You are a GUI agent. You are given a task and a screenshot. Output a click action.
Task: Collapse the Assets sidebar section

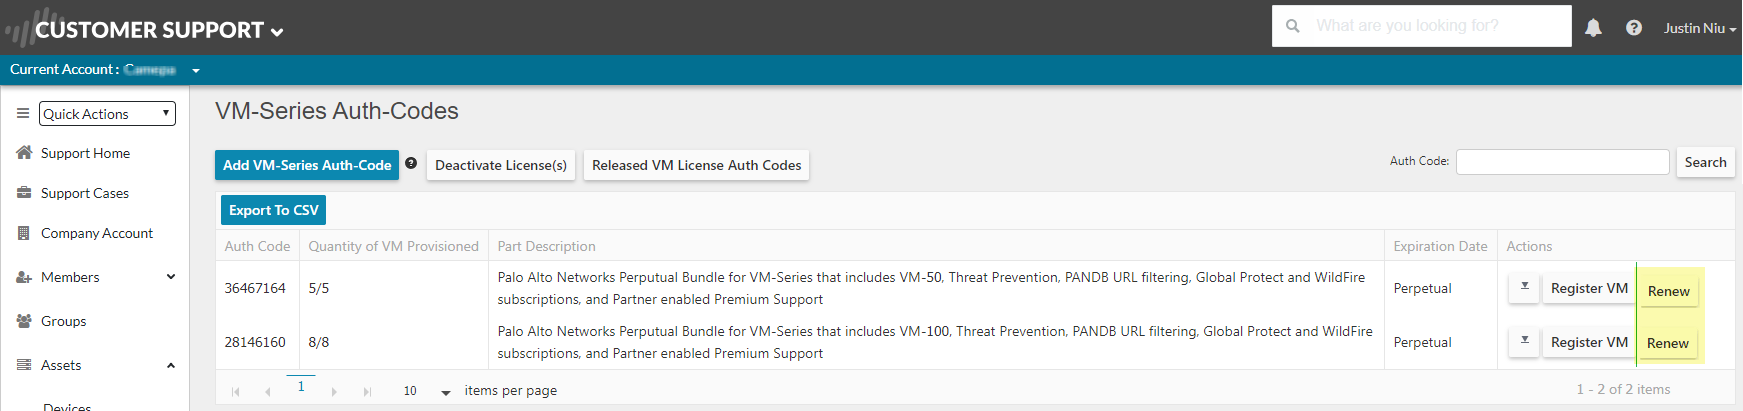point(171,365)
